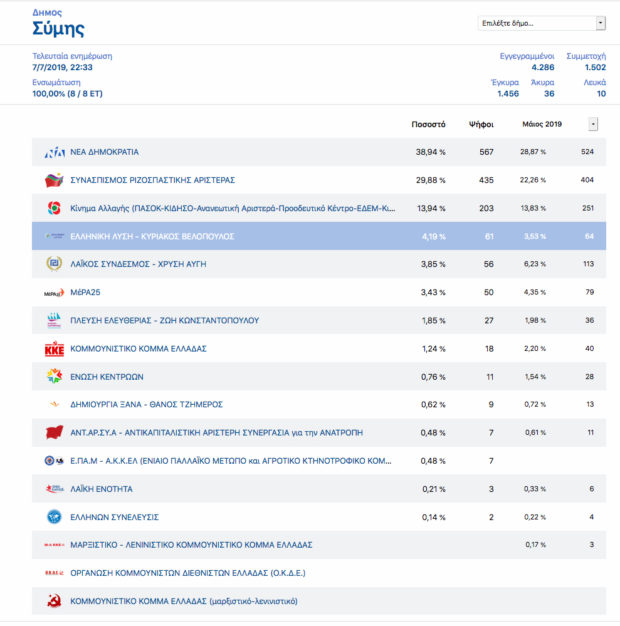Open ΜέΡΑ25 party name link
This screenshot has width=620, height=626.
click(x=85, y=292)
